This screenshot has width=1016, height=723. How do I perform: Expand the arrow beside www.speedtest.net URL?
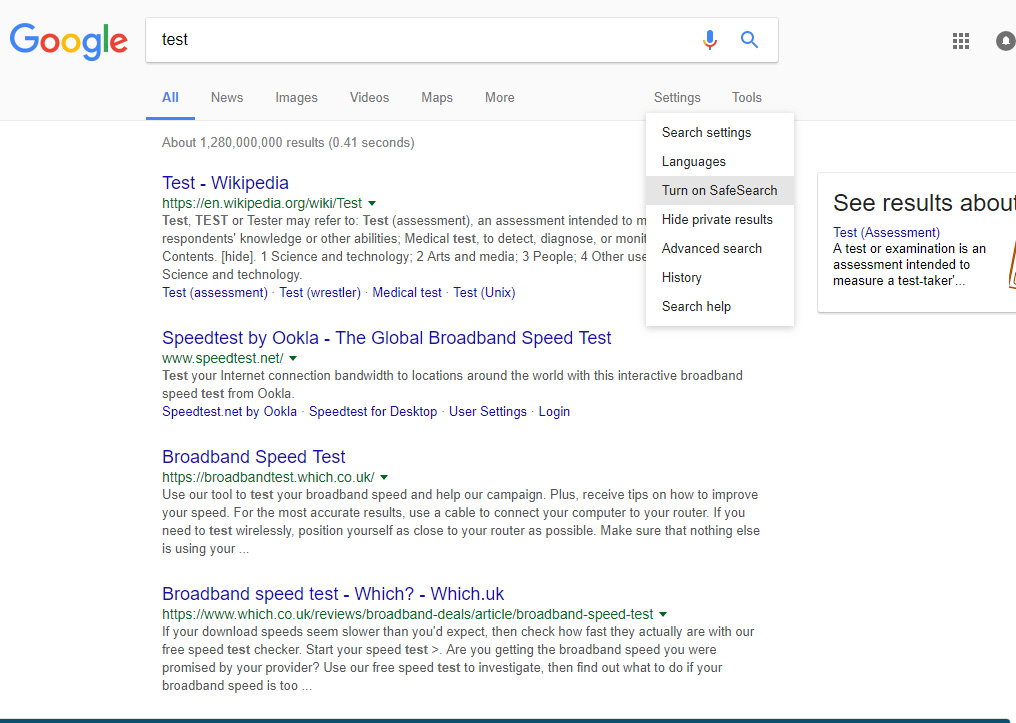point(293,358)
